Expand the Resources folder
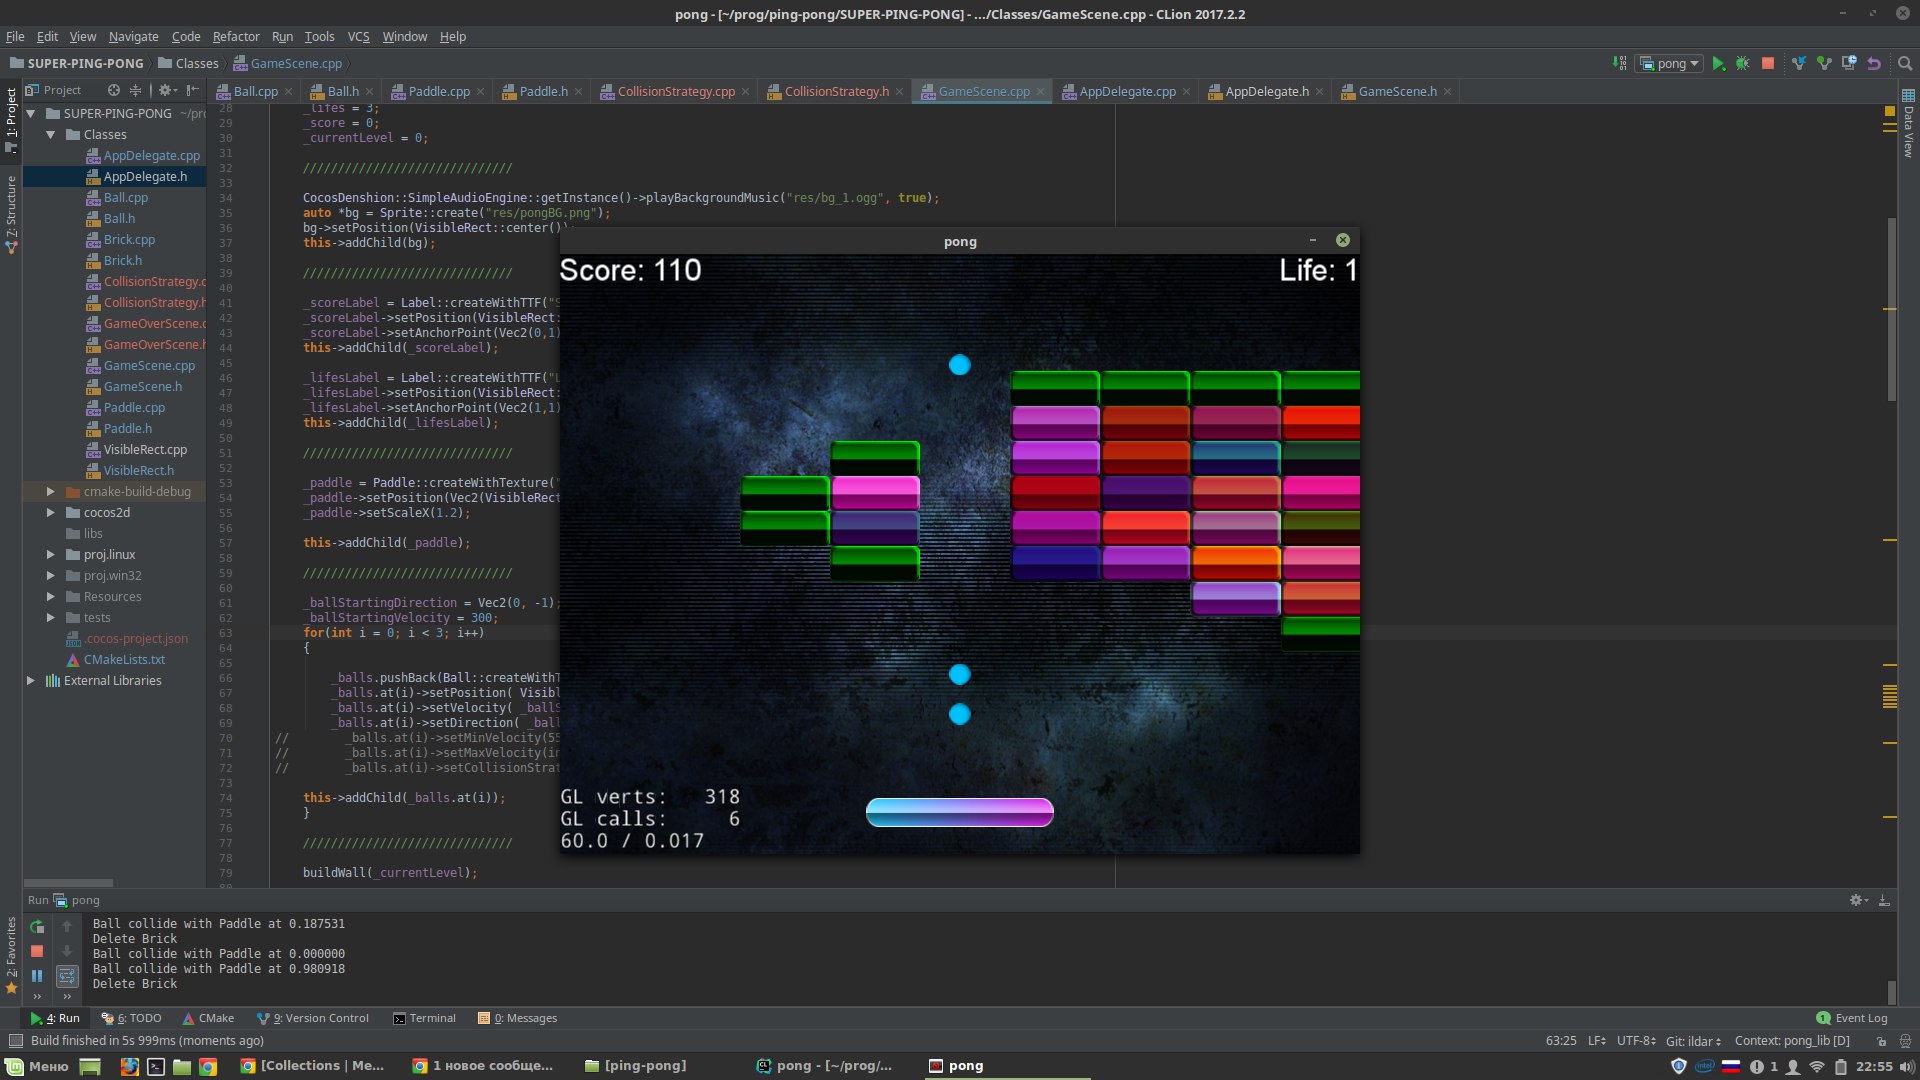Image resolution: width=1920 pixels, height=1080 pixels. point(50,596)
